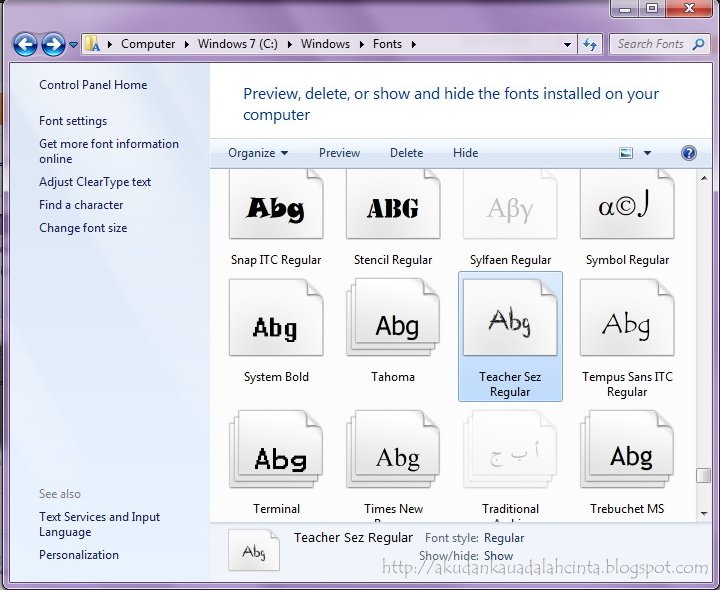The image size is (720, 590).
Task: Click the Back navigation arrow
Action: [26, 44]
